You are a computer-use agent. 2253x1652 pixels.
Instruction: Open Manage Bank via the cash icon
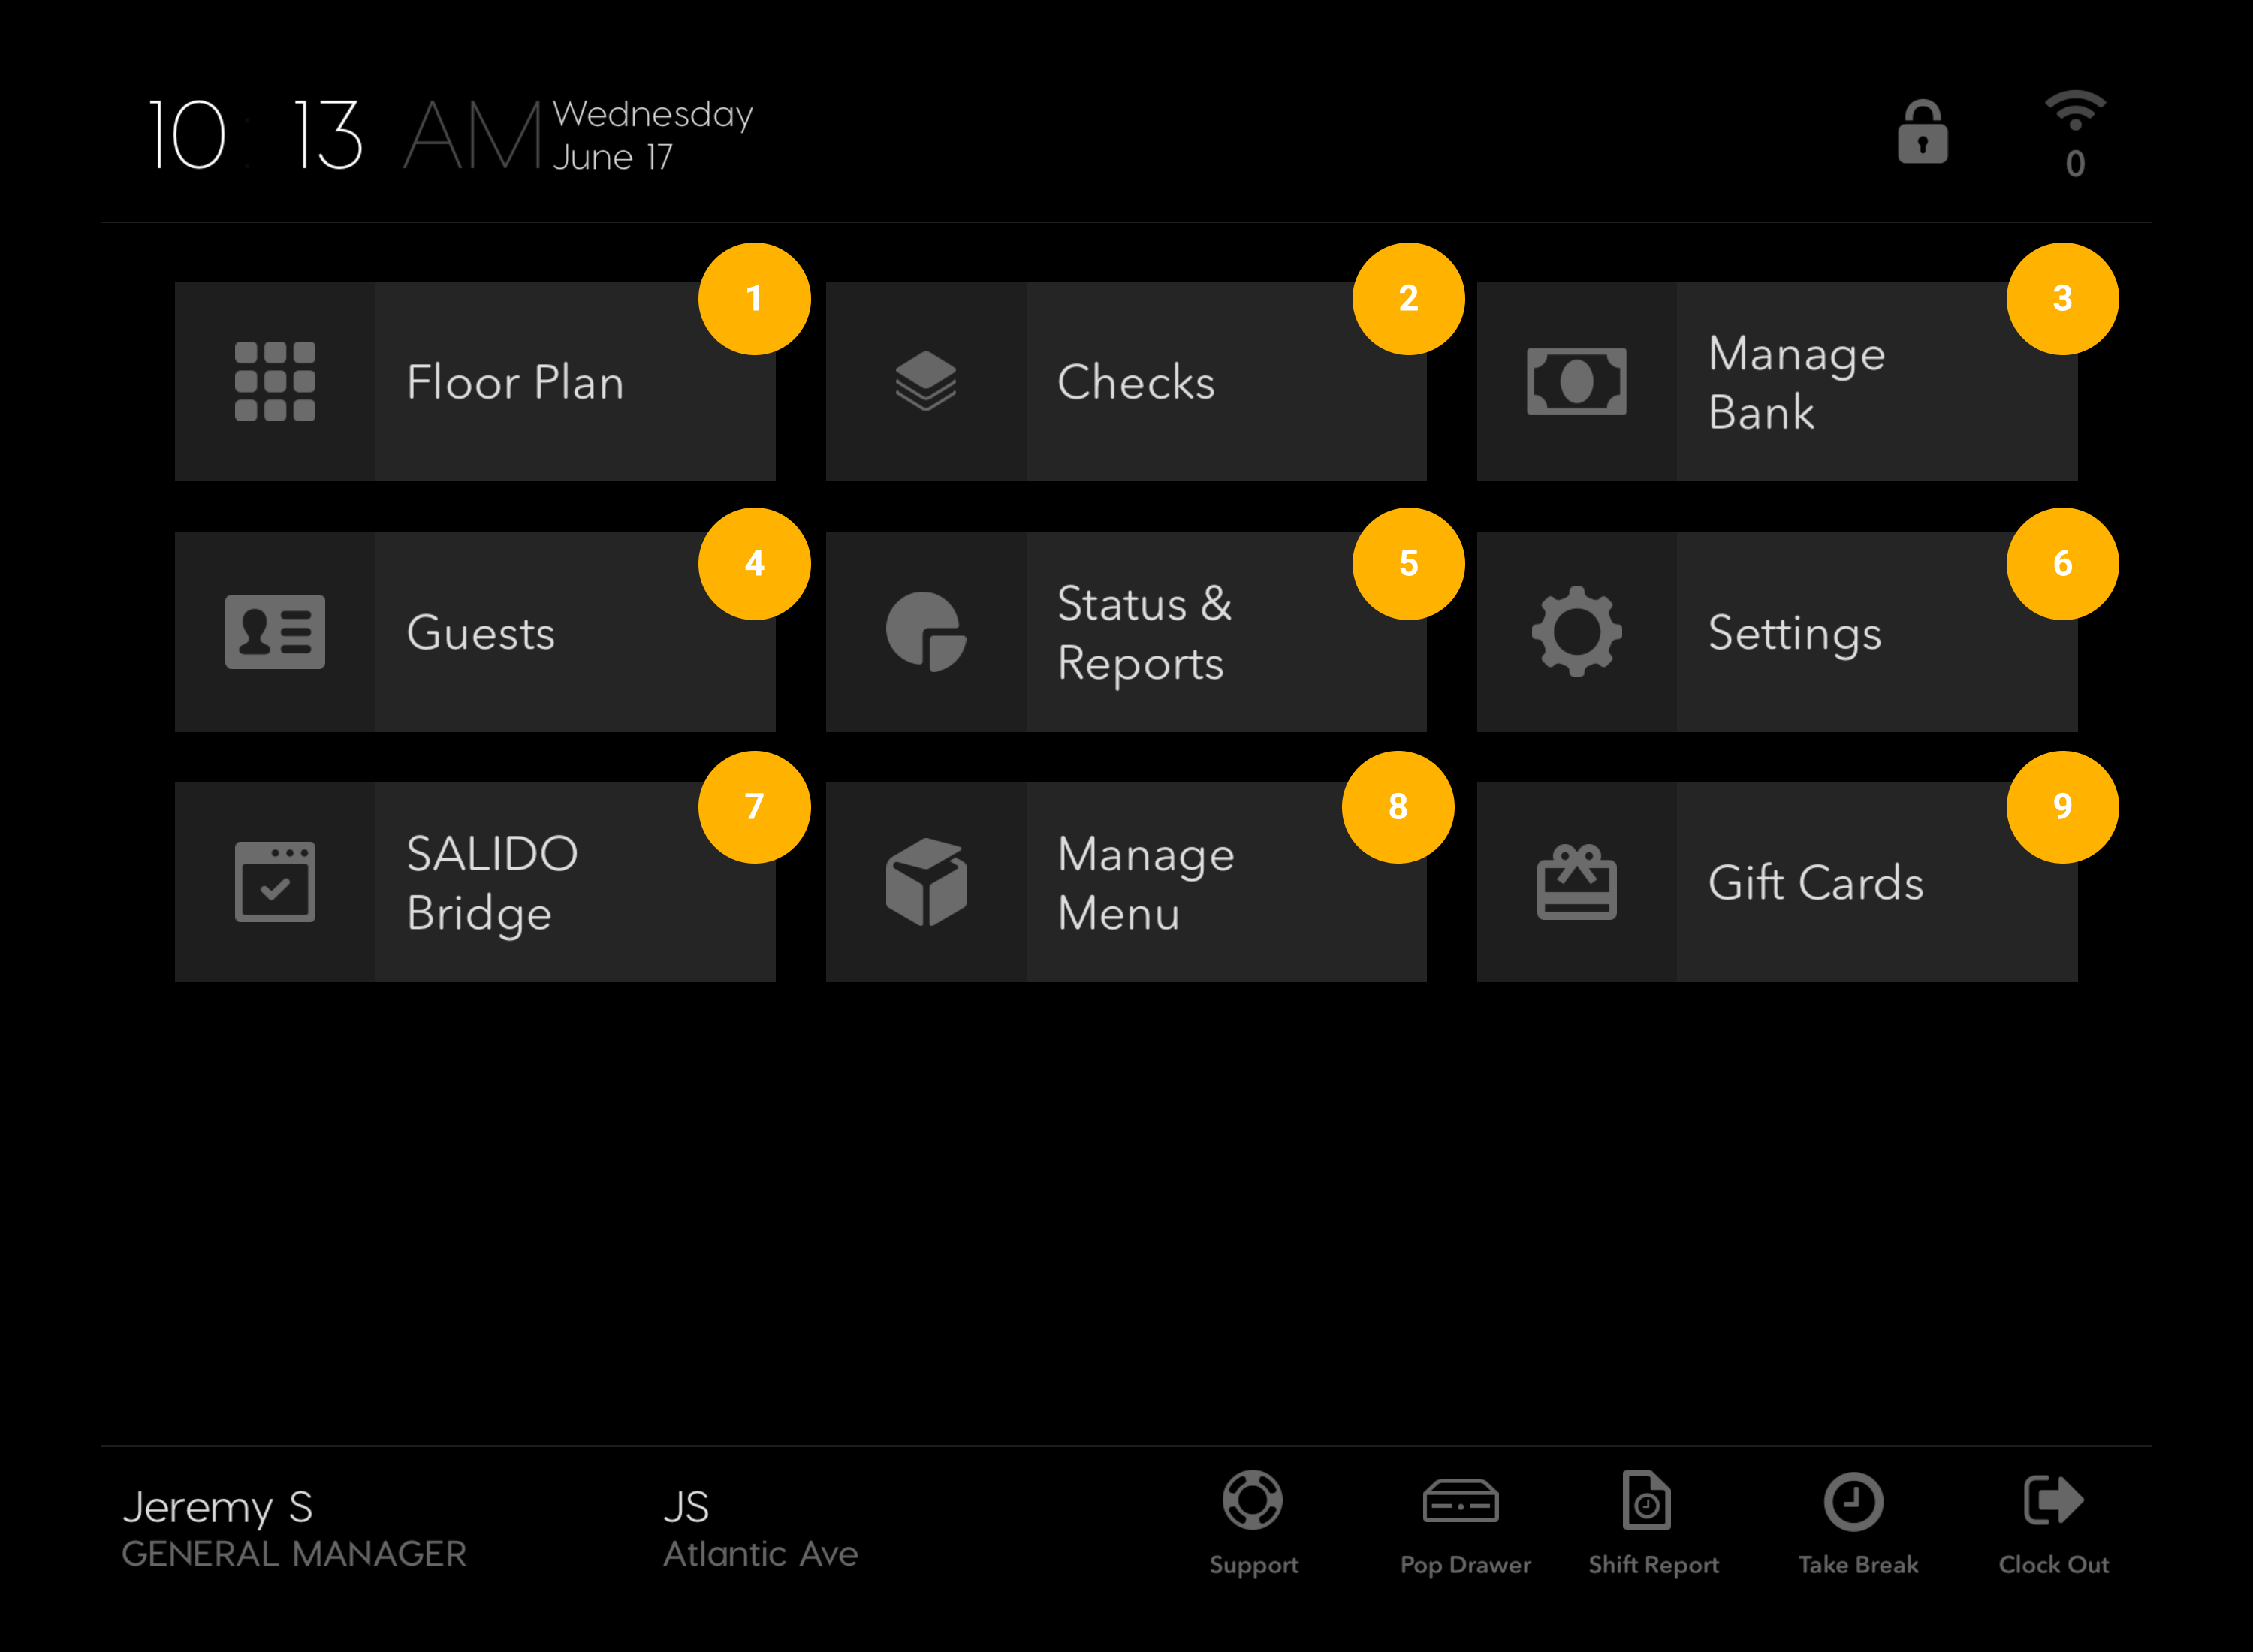(1577, 382)
